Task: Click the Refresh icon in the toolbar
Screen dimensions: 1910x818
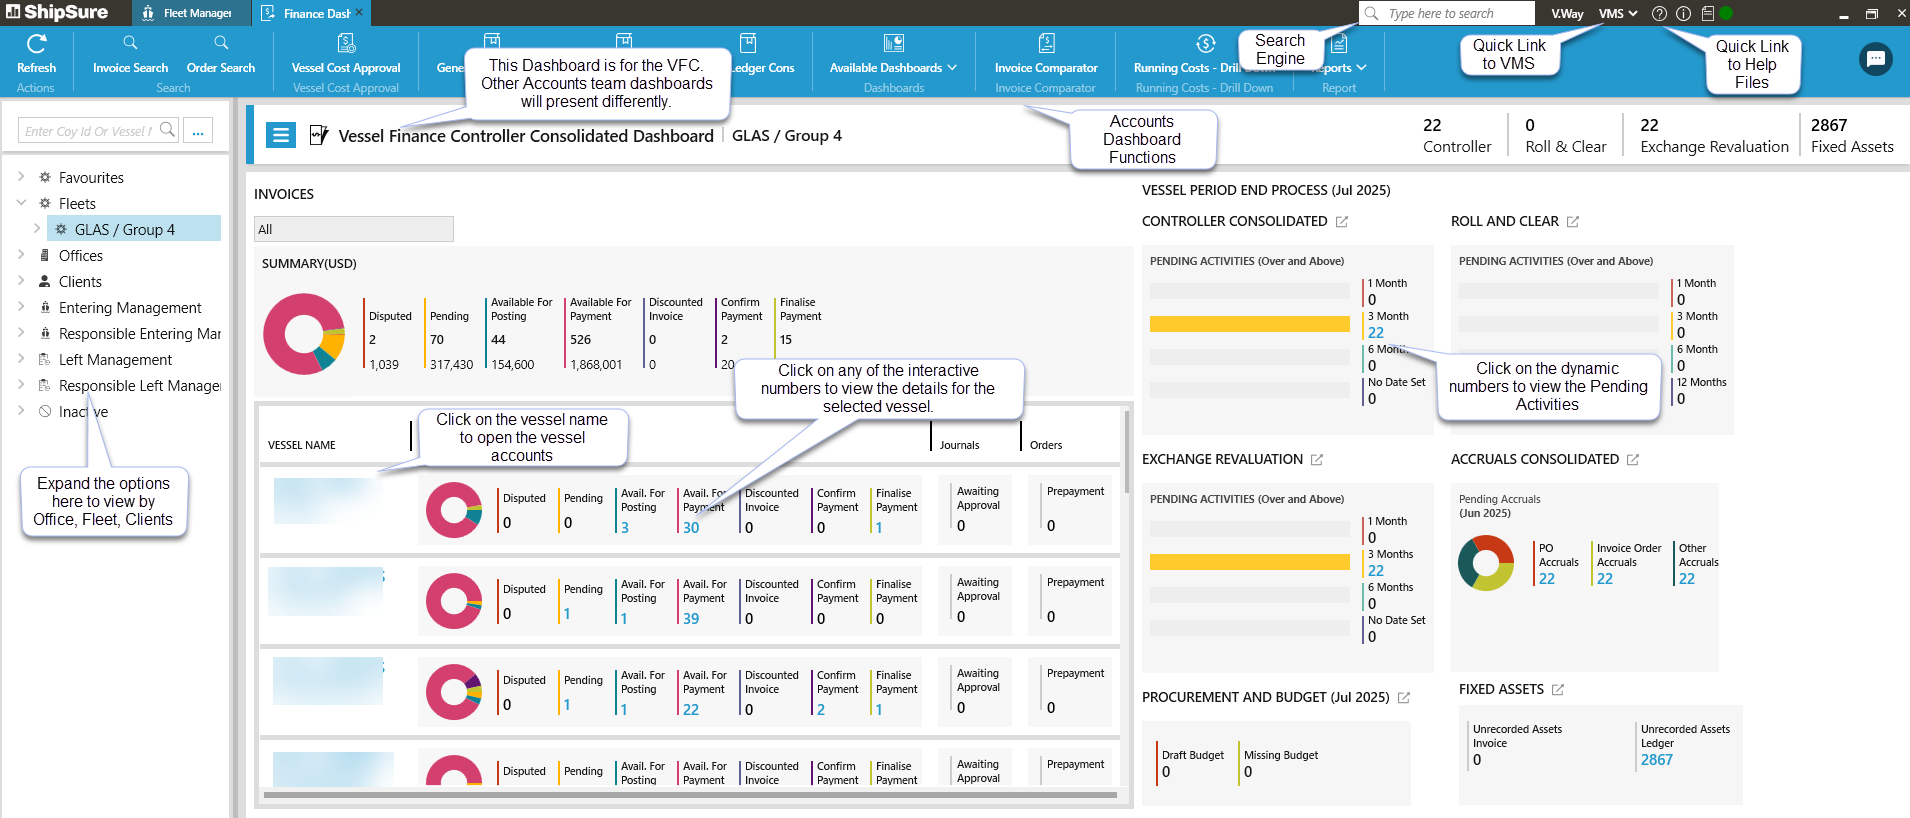Action: point(36,44)
